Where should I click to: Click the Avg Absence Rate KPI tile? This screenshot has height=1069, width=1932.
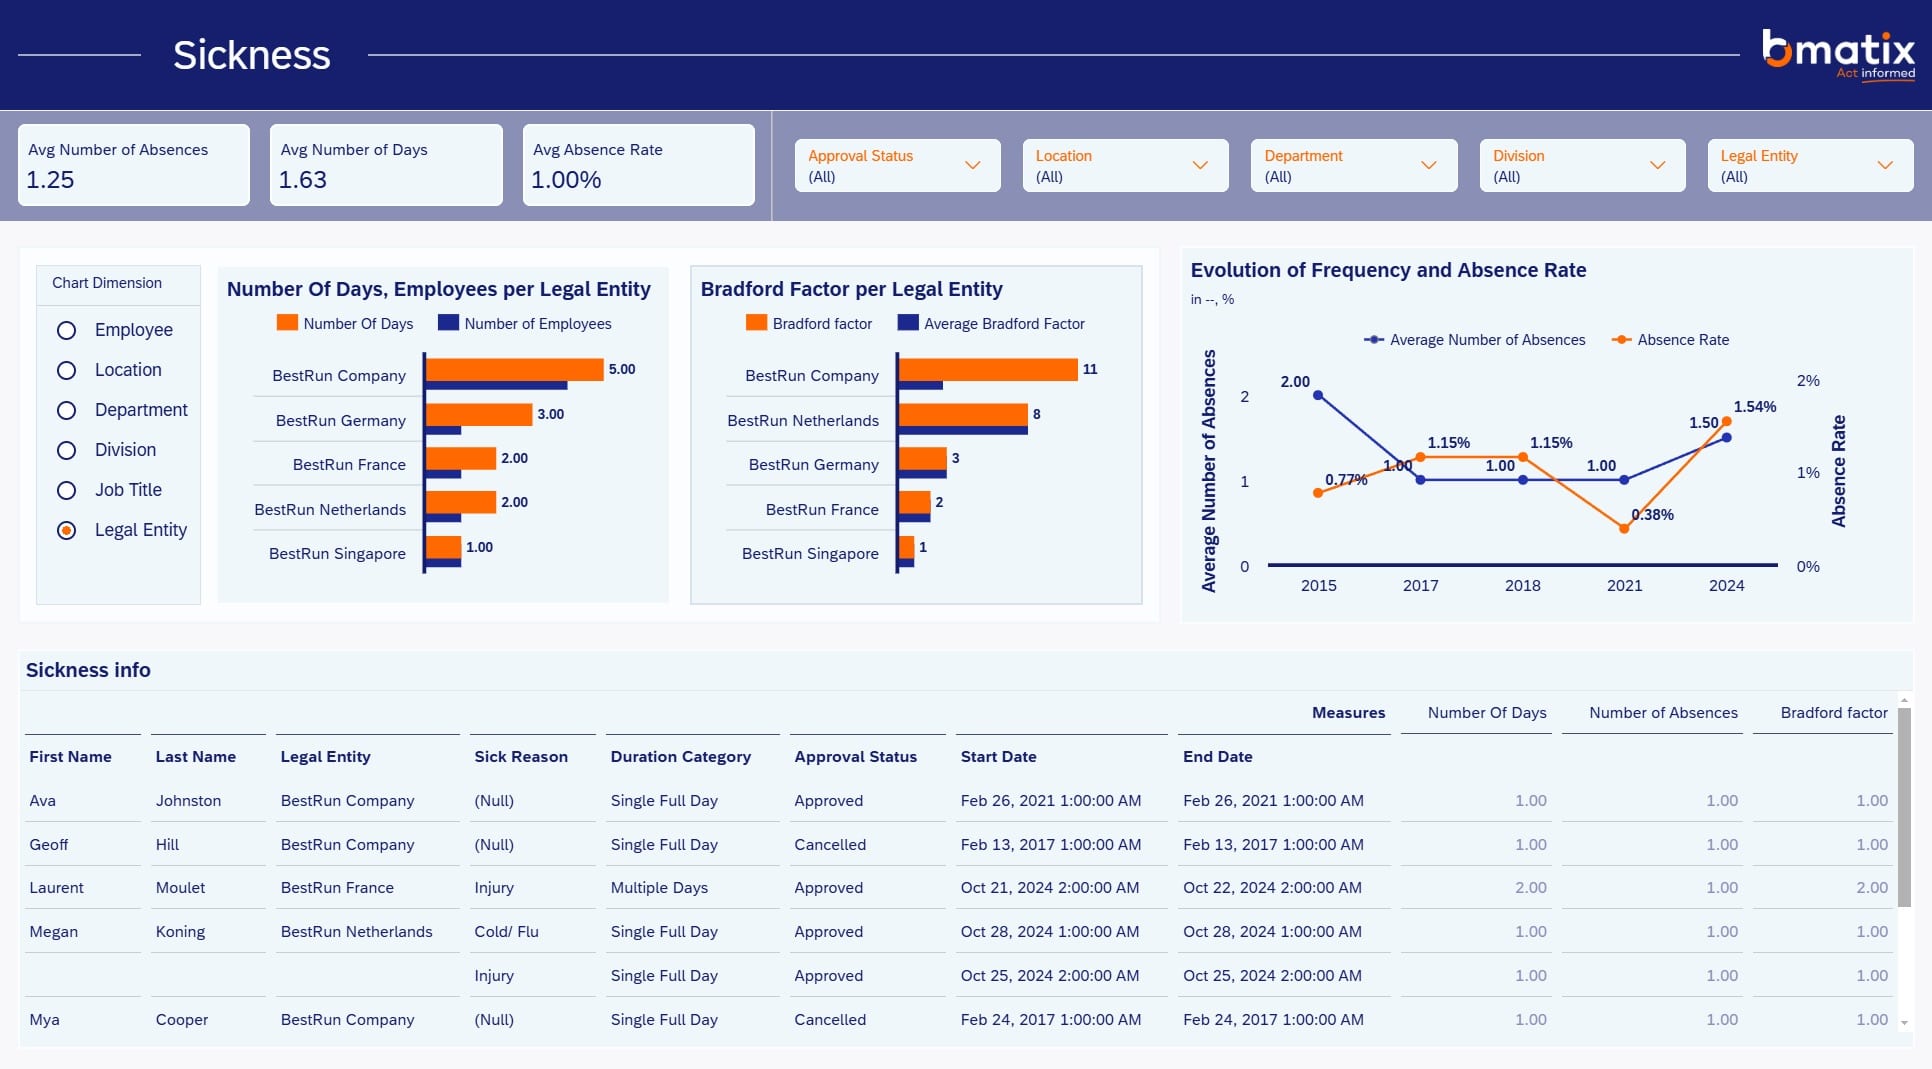coord(638,165)
